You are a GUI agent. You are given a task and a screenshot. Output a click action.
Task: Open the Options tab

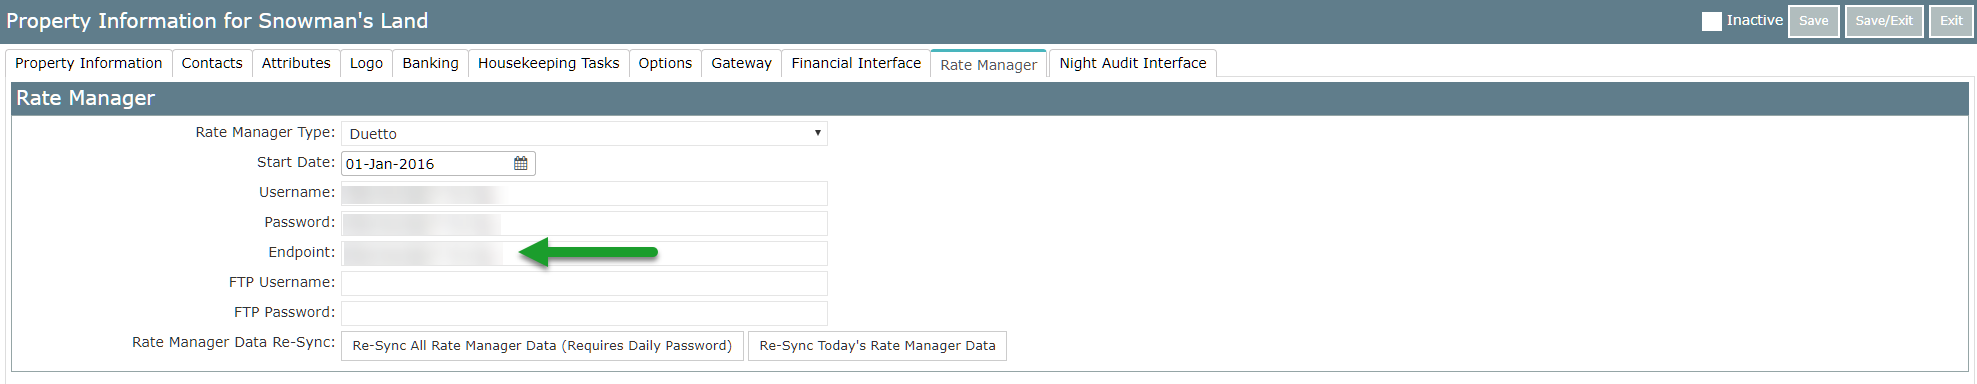(x=665, y=63)
